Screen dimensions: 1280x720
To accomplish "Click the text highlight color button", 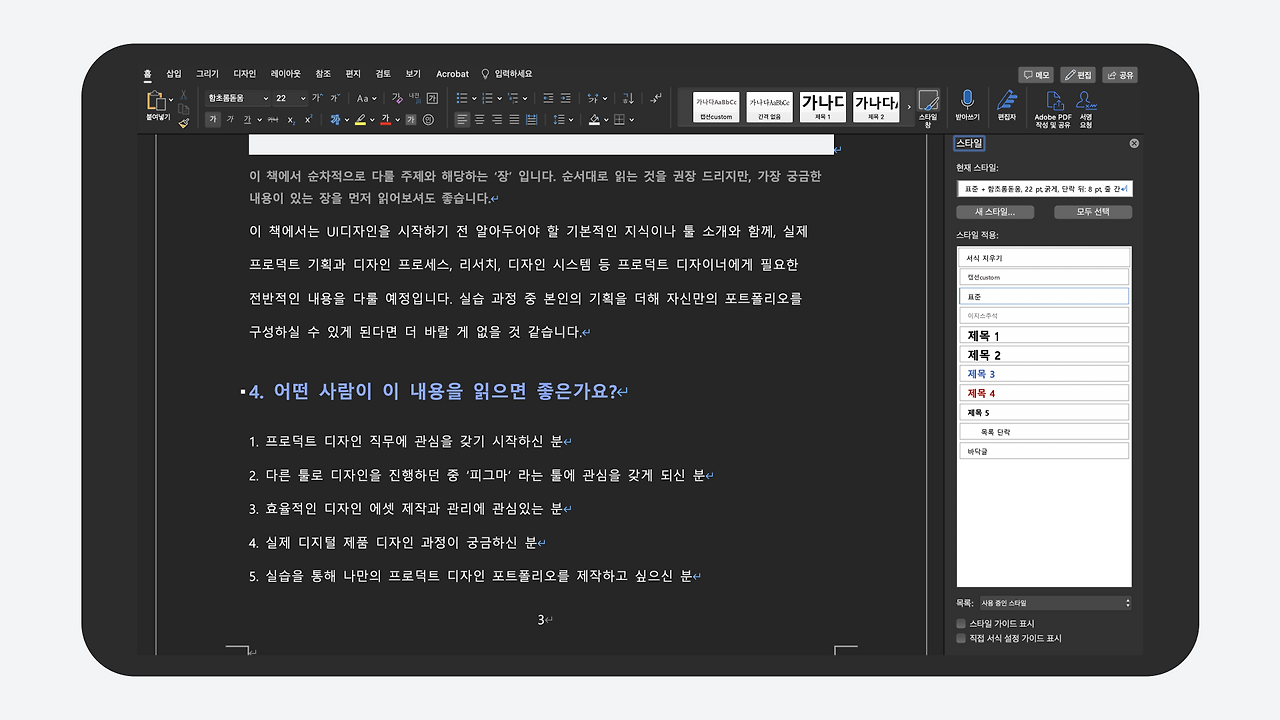I will (x=360, y=120).
